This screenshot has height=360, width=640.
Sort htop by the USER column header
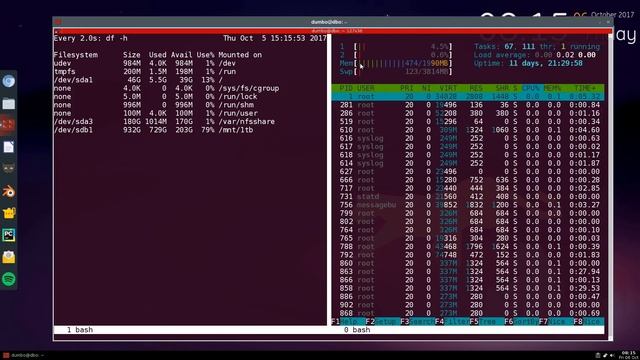pyautogui.click(x=366, y=88)
